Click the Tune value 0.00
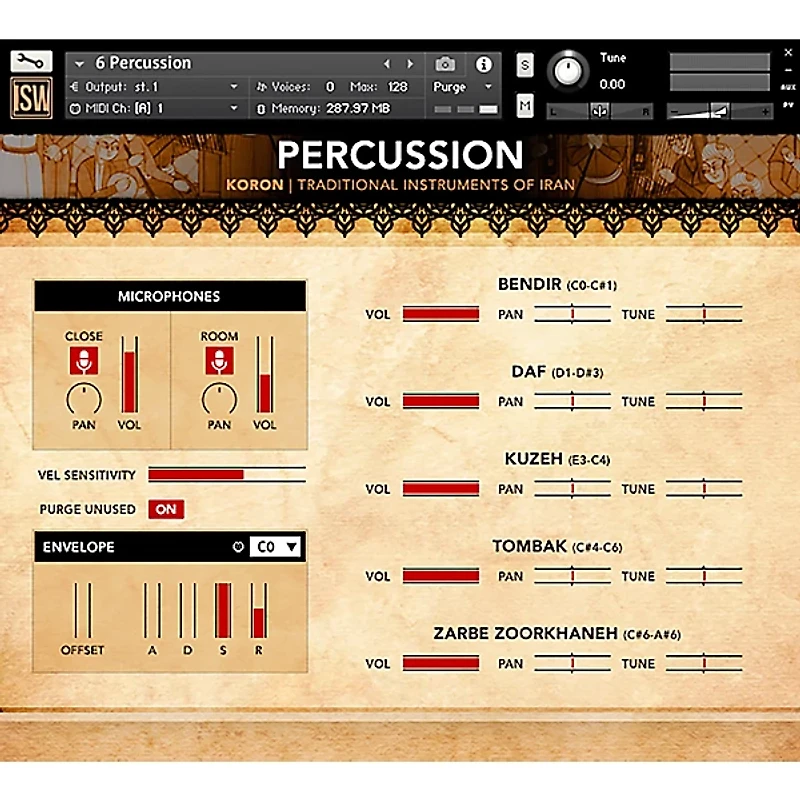800x800 pixels. tap(612, 84)
